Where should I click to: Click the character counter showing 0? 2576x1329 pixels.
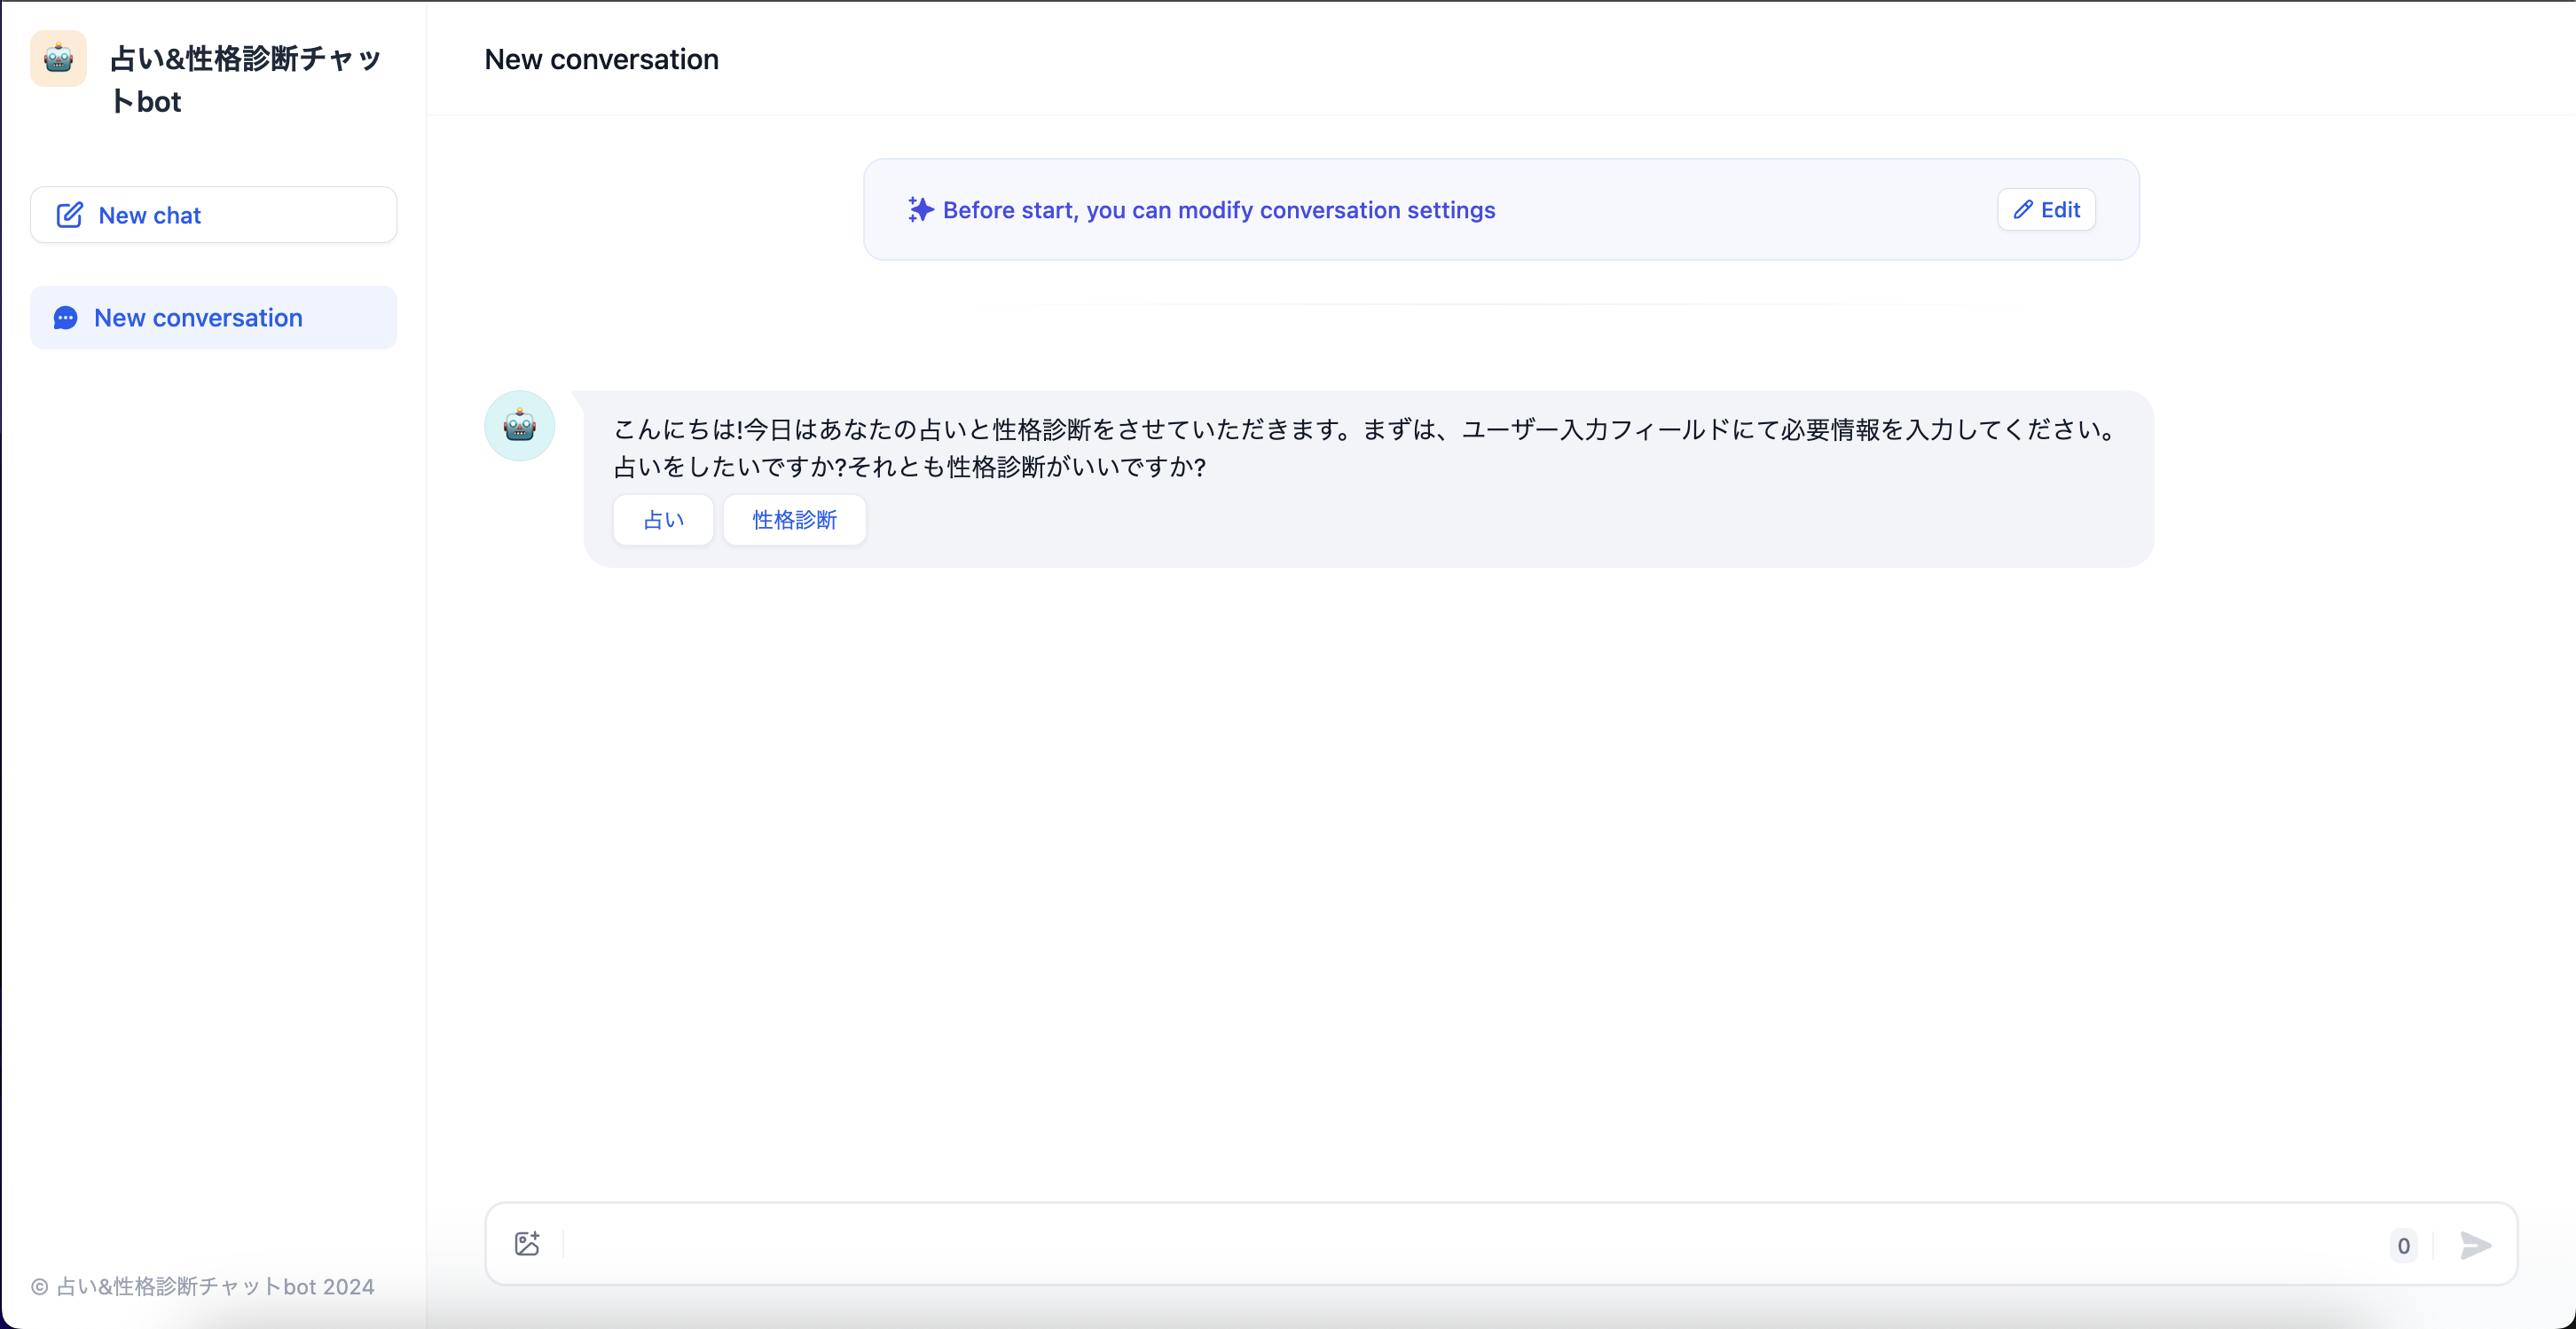(x=2404, y=1246)
